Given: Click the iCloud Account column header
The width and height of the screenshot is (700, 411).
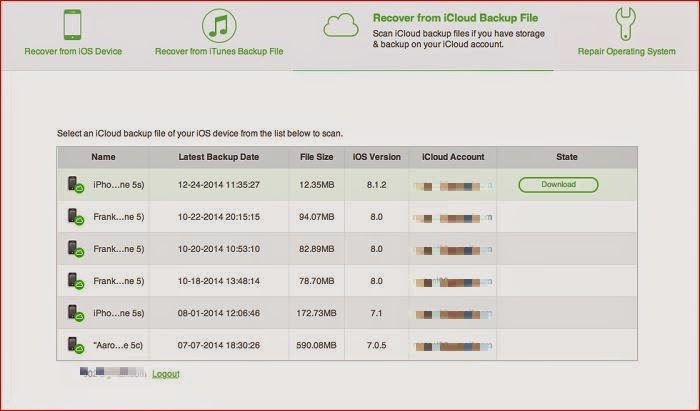Looking at the screenshot, I should 453,157.
